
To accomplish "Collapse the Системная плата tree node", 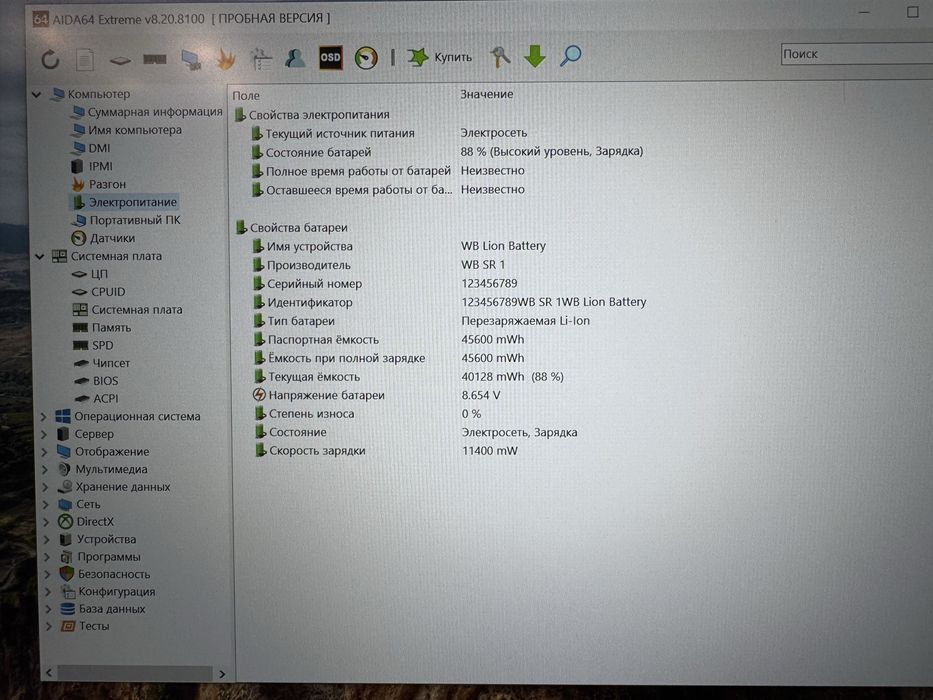I will tap(39, 257).
